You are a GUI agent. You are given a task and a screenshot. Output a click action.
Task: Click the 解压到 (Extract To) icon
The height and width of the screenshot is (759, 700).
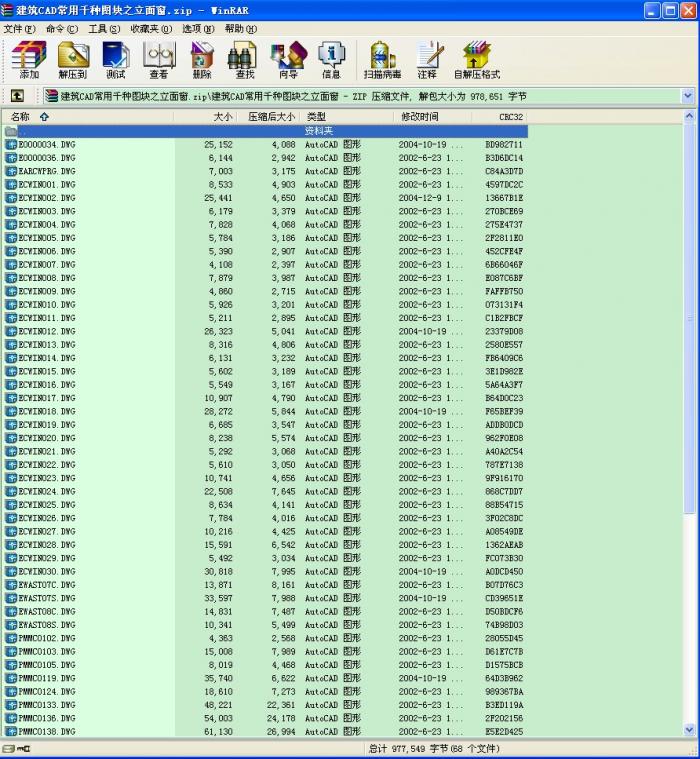coord(73,60)
